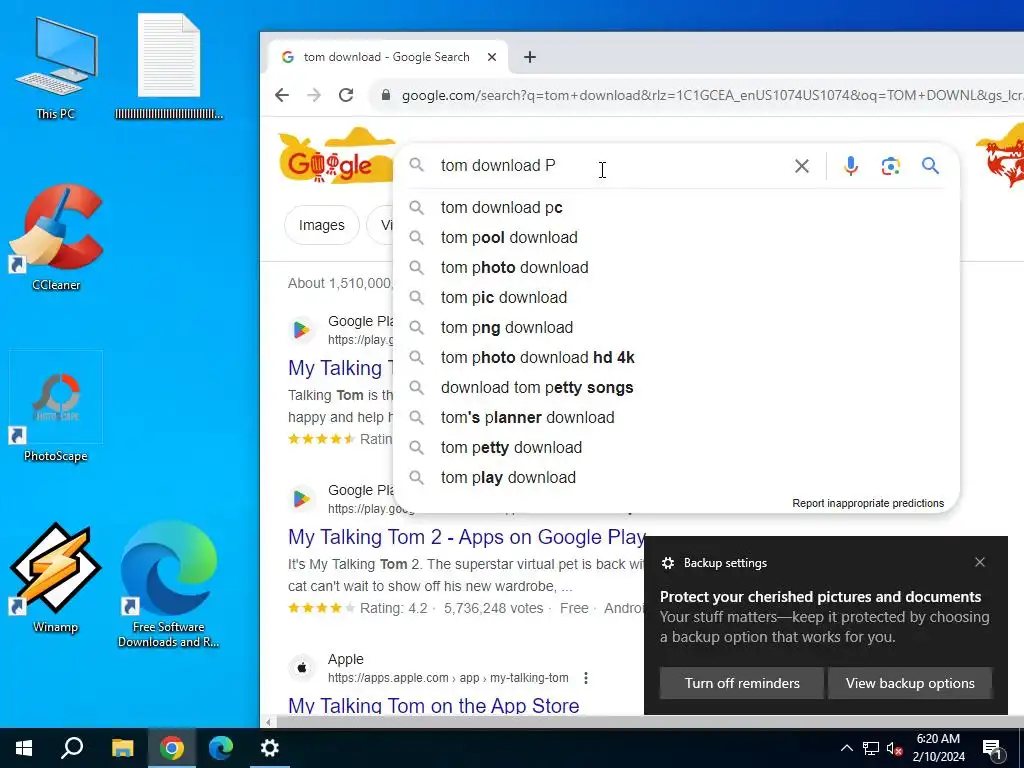
Task: Click the network status tray icon
Action: (x=871, y=748)
